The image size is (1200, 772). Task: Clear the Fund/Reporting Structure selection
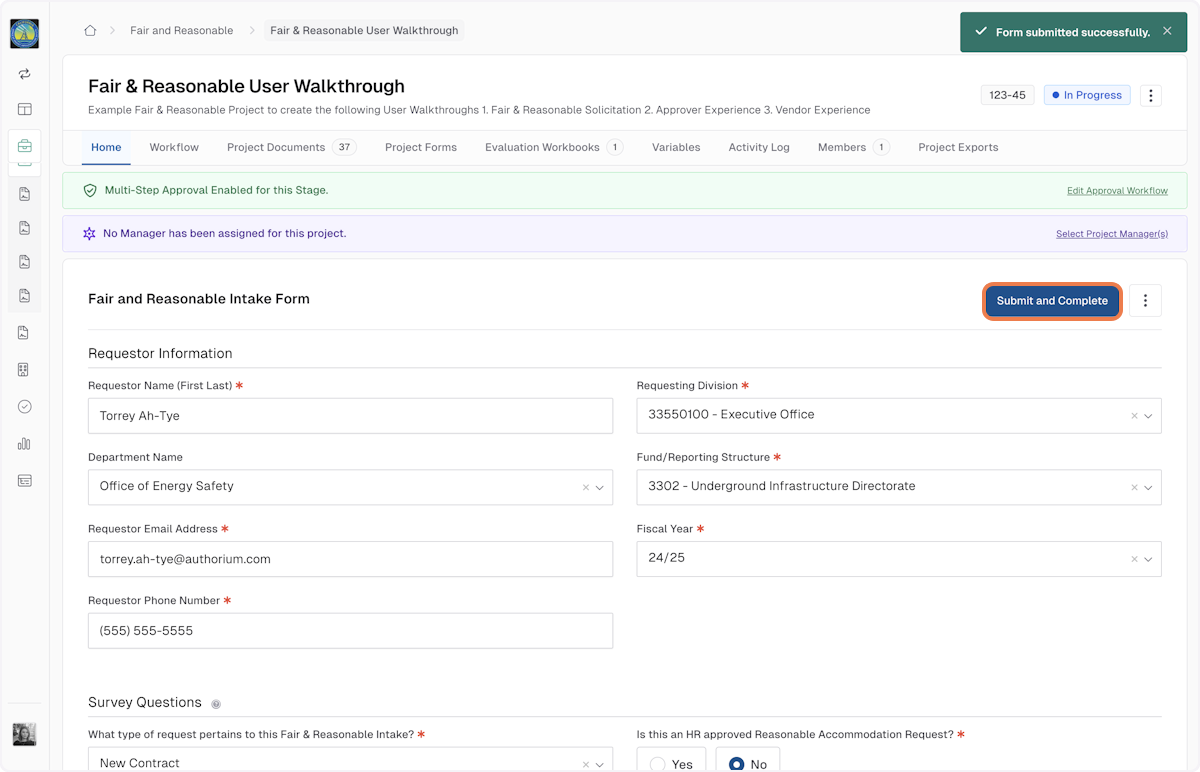(x=1134, y=488)
